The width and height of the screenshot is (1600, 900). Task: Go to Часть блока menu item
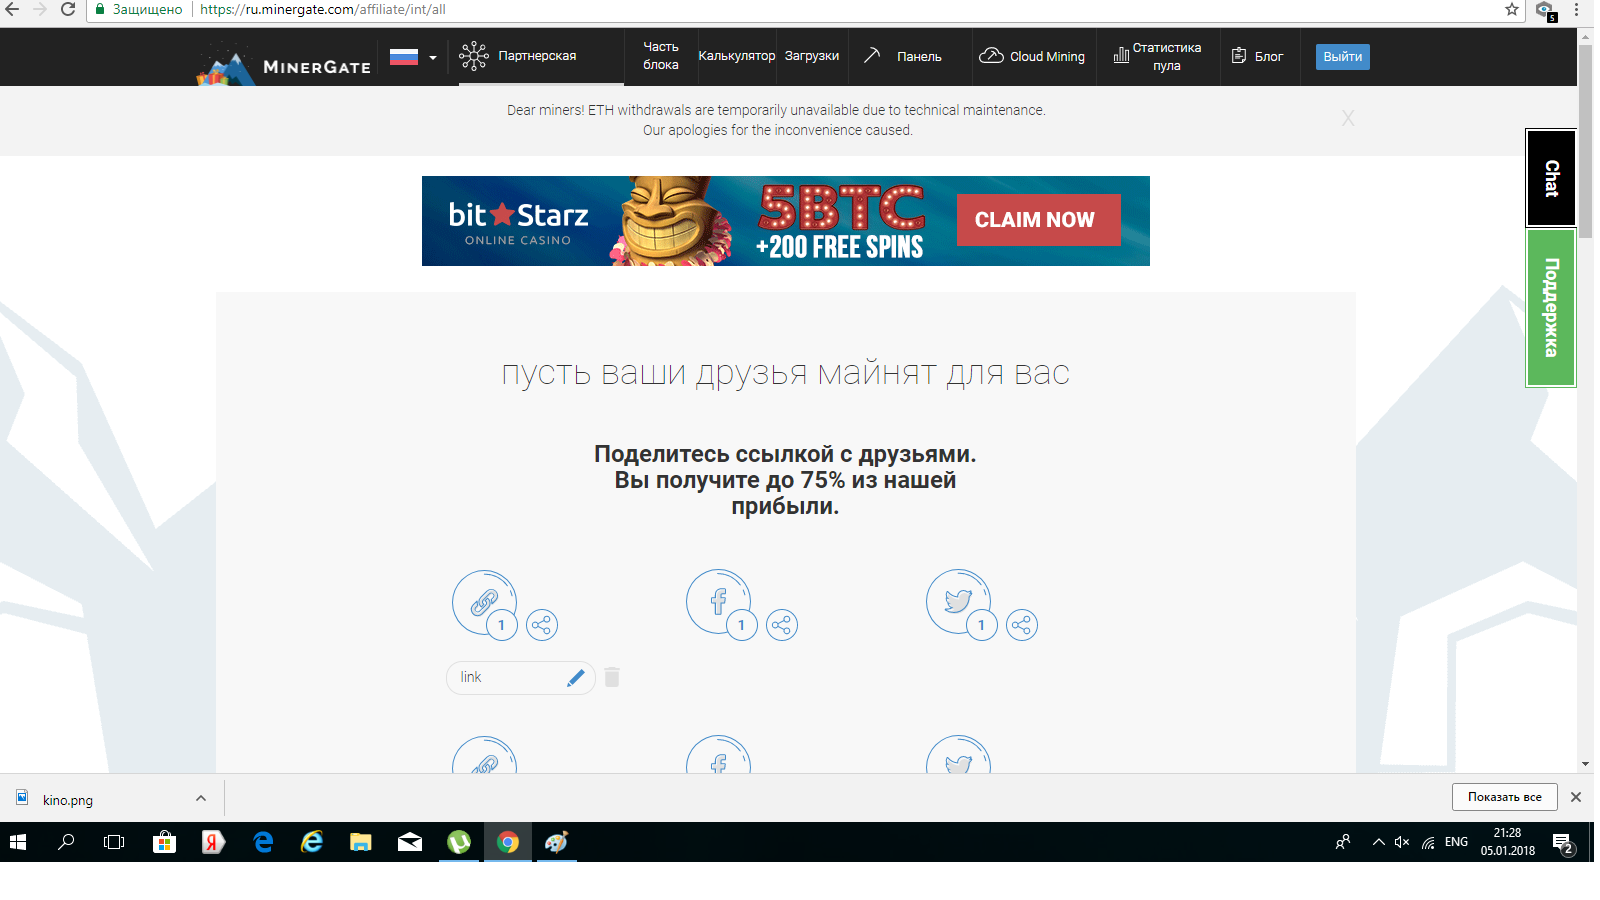tap(660, 56)
